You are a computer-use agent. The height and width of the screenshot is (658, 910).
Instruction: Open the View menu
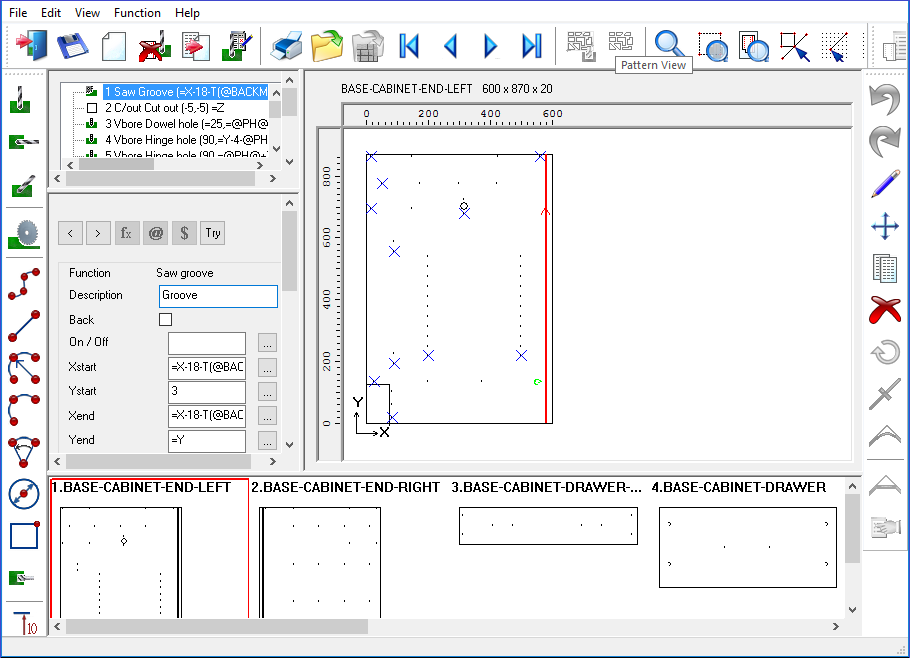pos(88,13)
